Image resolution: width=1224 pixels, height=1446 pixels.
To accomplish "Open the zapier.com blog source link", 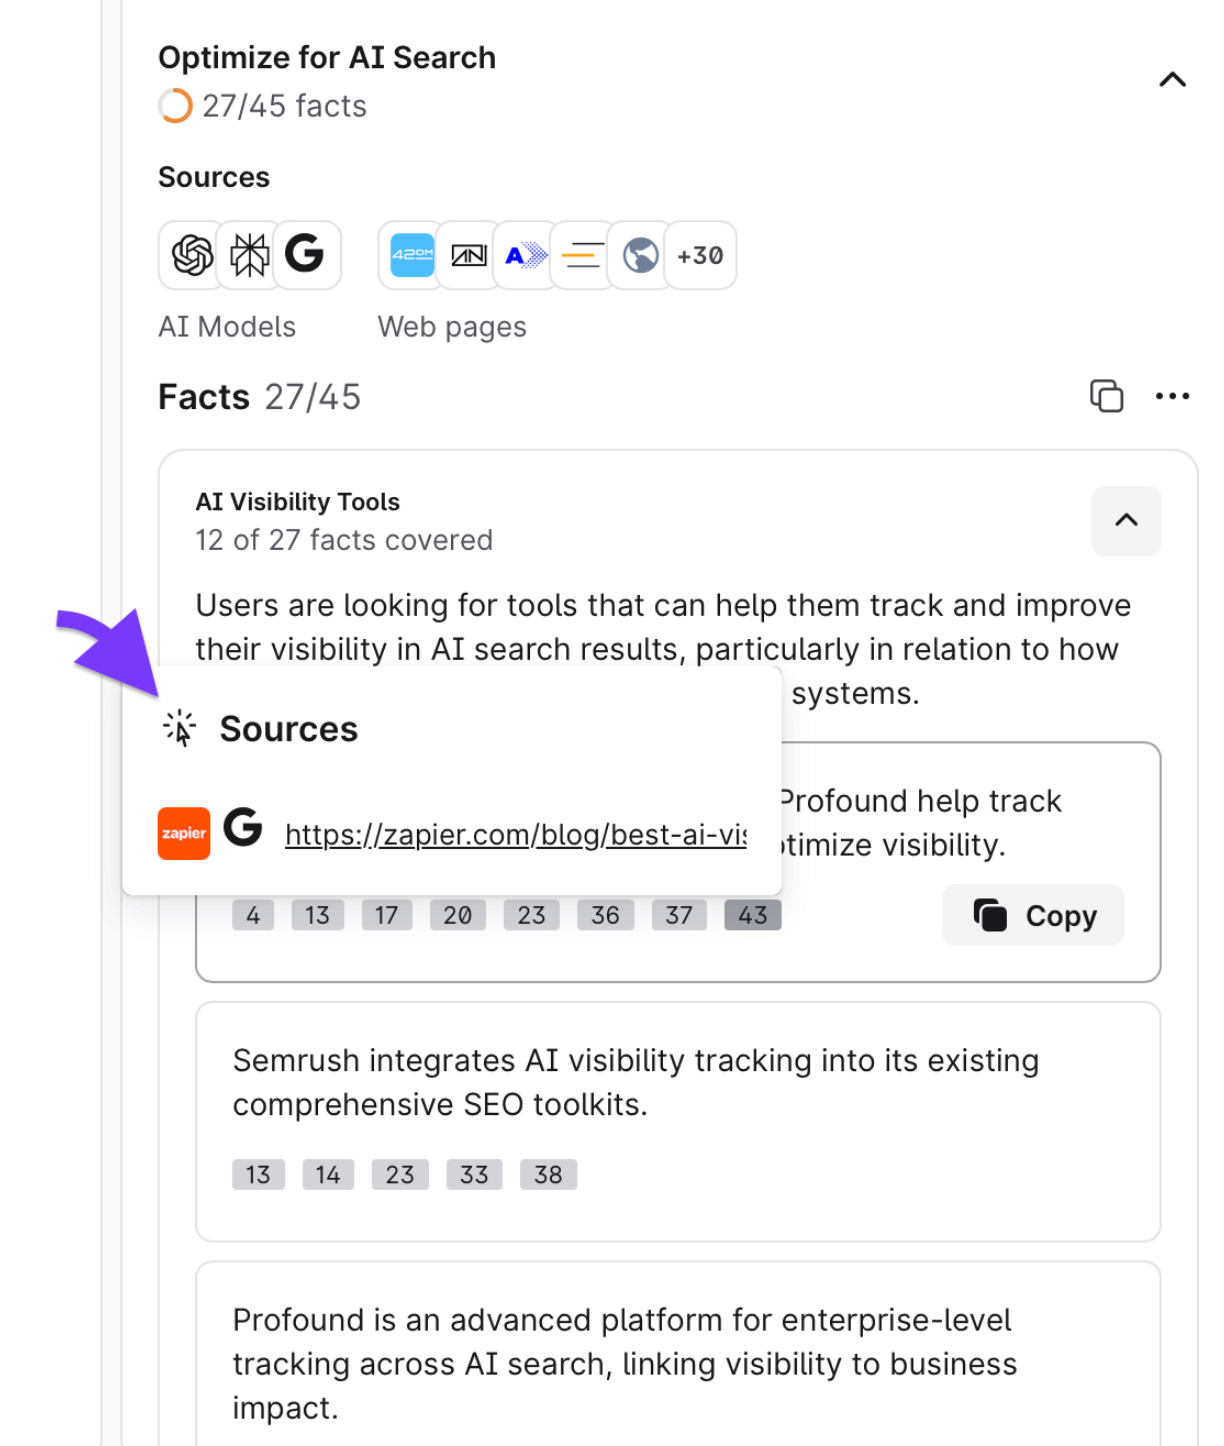I will coord(515,835).
